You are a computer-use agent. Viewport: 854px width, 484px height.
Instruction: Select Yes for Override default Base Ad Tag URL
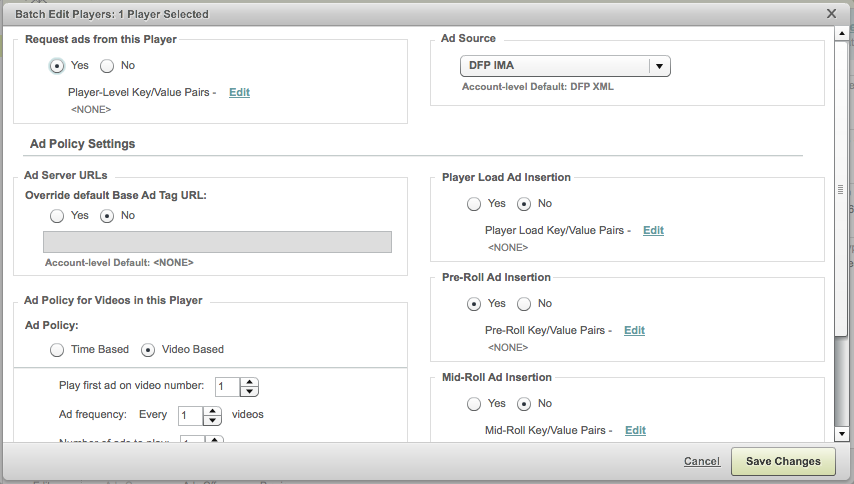pyautogui.click(x=57, y=216)
